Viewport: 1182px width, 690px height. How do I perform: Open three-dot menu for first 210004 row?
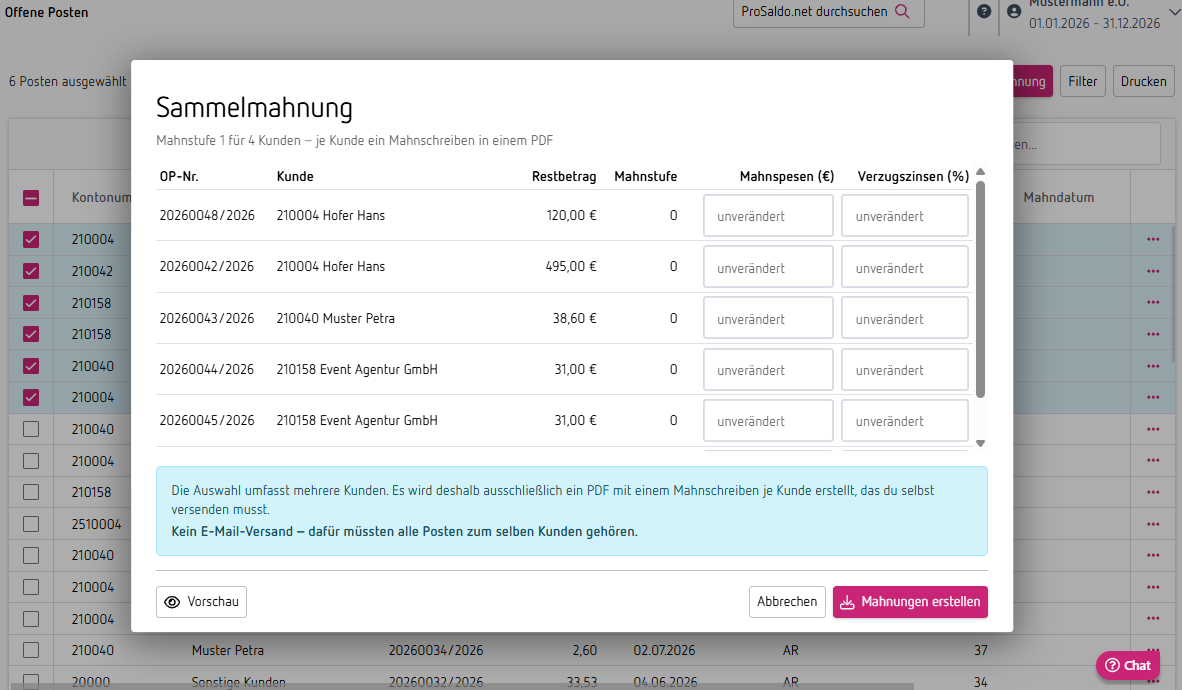pos(1153,239)
